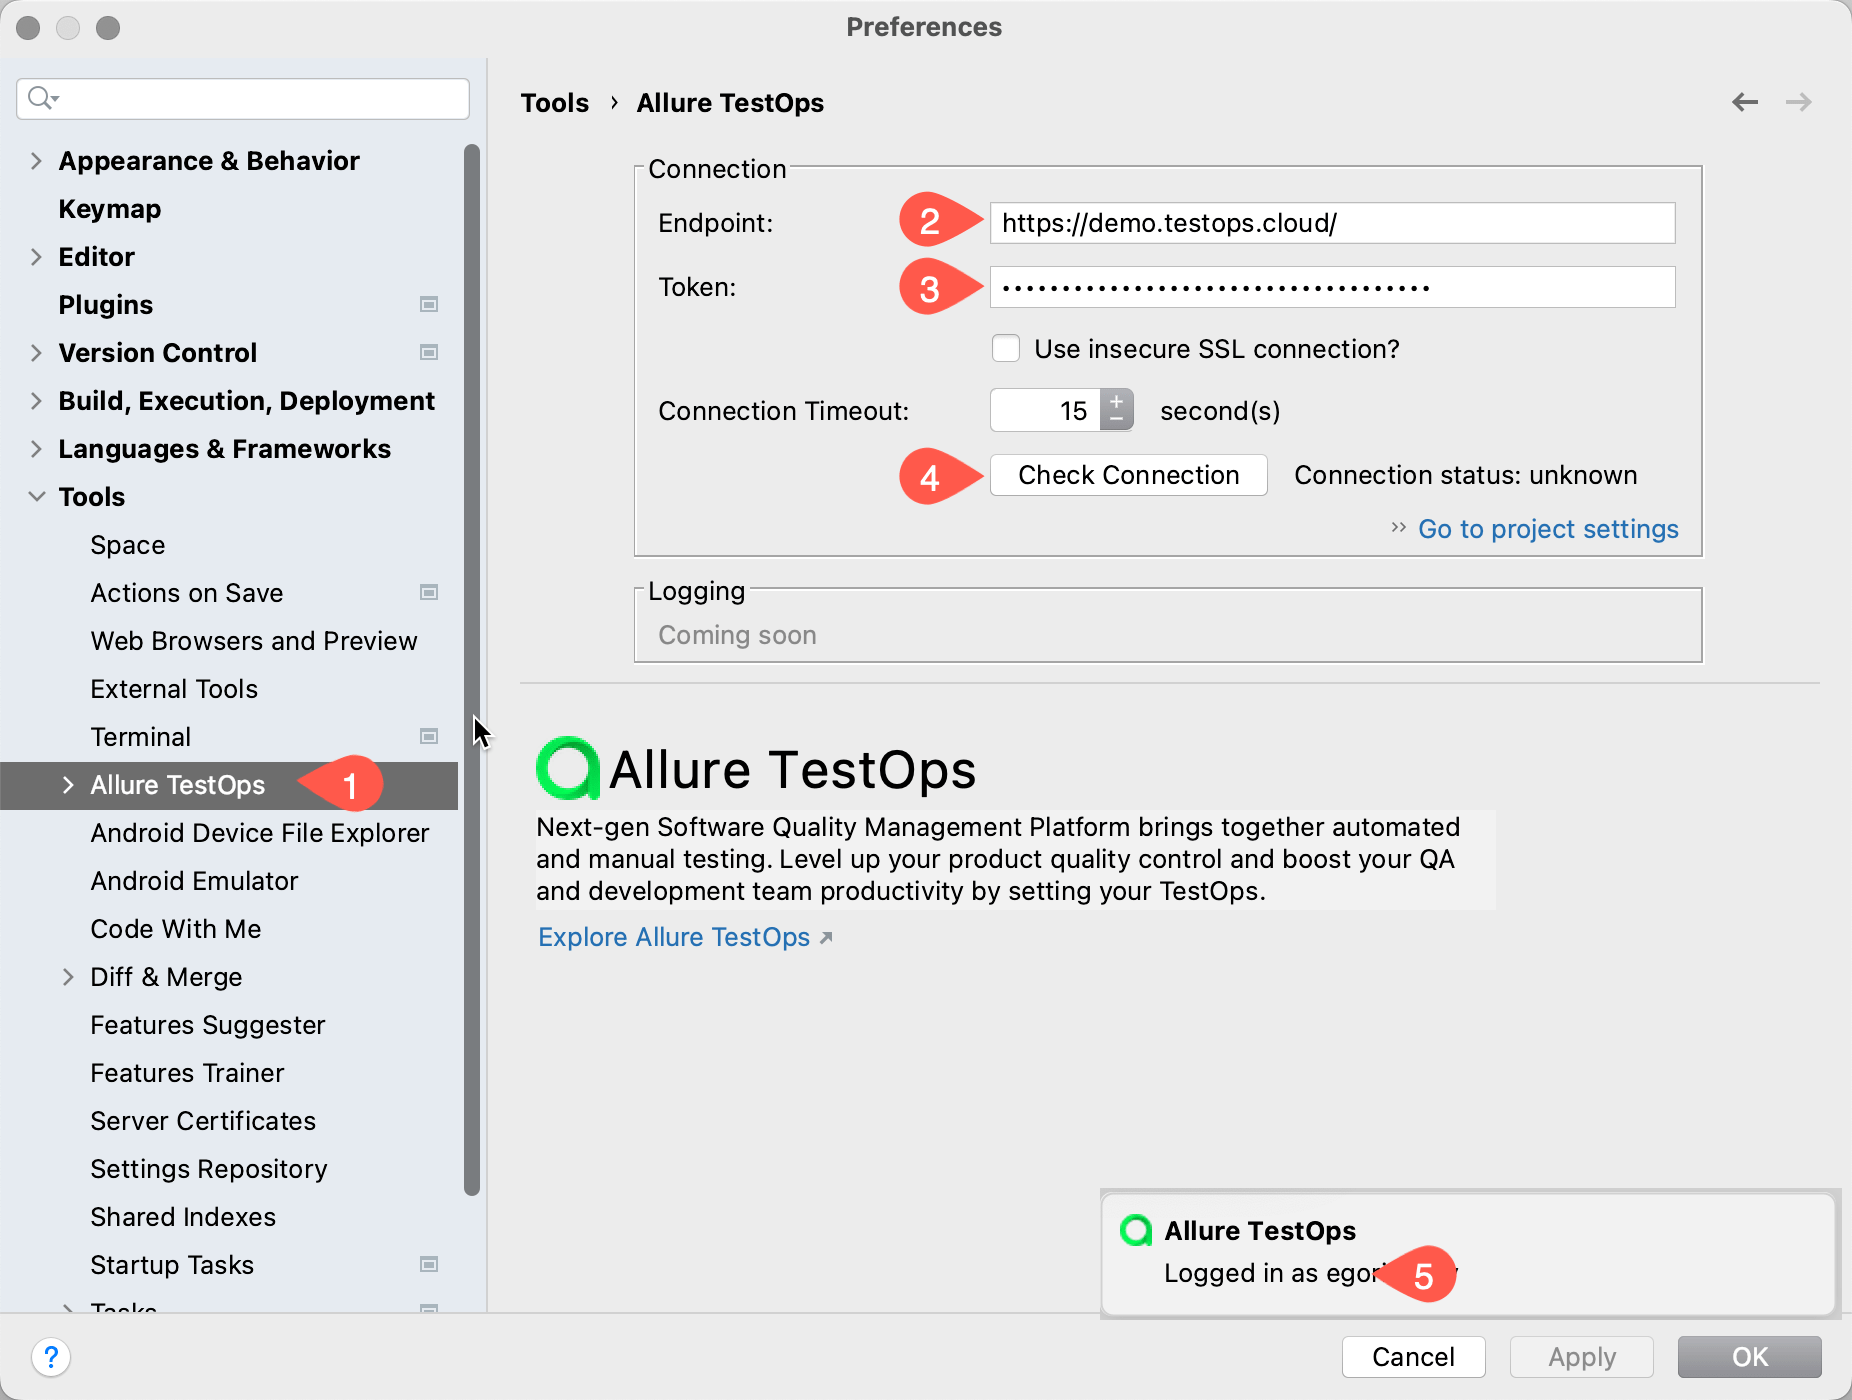This screenshot has height=1400, width=1852.
Task: Open Android Emulator settings
Action: point(195,881)
